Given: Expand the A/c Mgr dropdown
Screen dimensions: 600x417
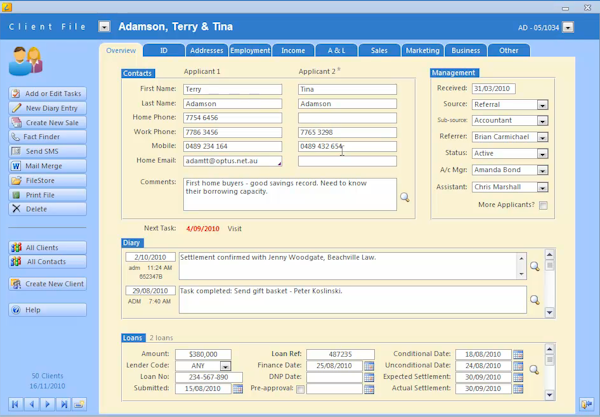Looking at the screenshot, I should [542, 170].
